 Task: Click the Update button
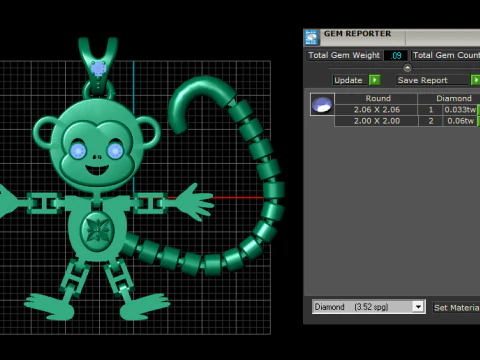(350, 80)
